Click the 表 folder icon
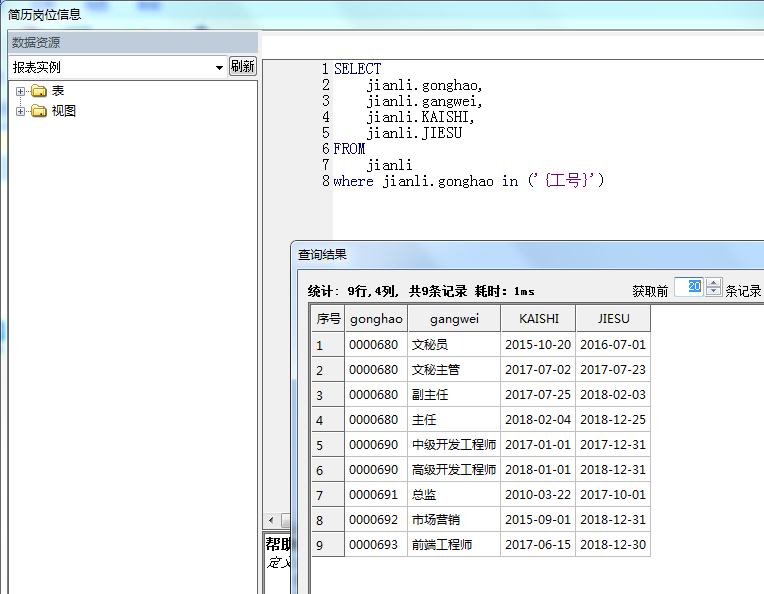764x594 pixels. coord(39,91)
